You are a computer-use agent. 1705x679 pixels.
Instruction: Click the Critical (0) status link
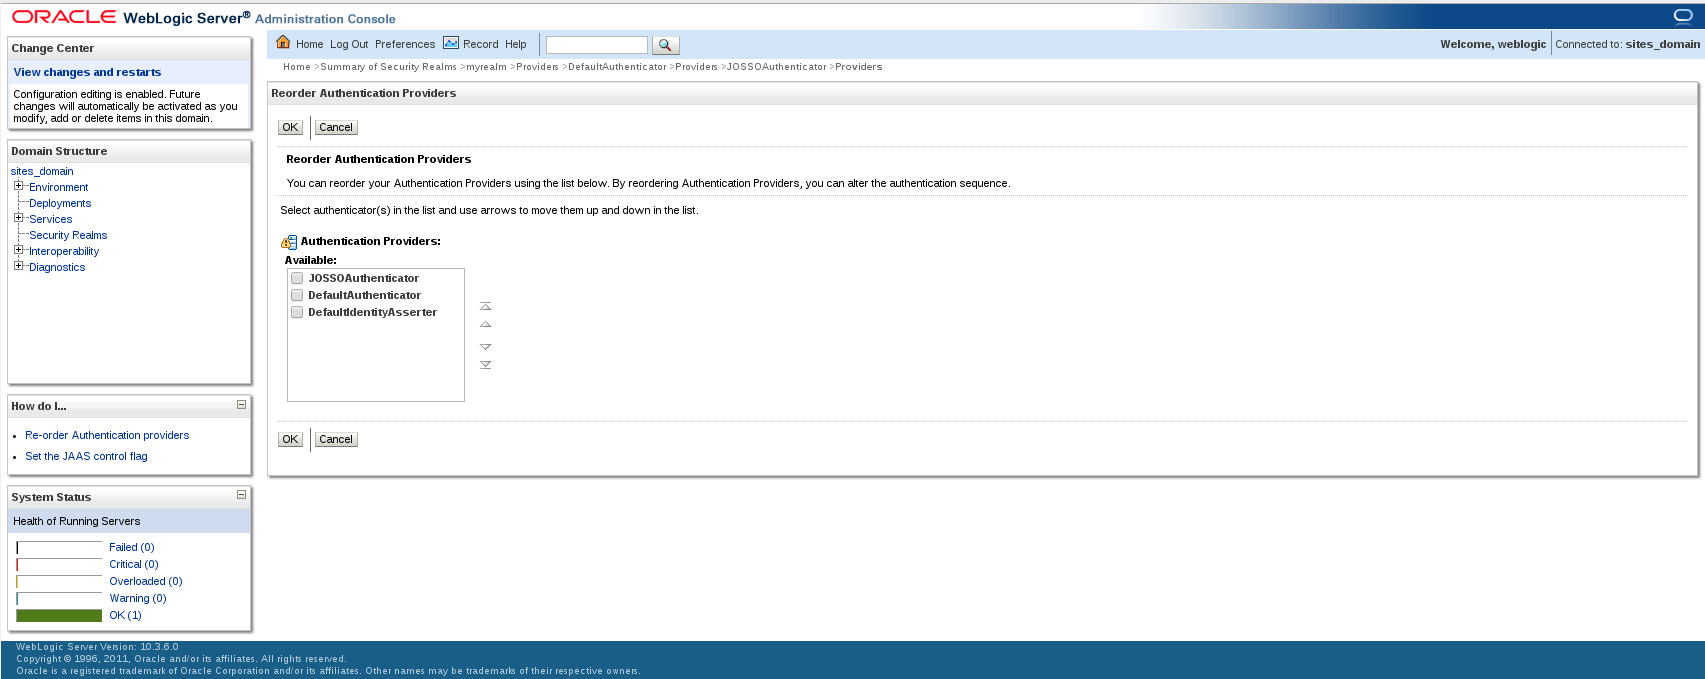click(134, 564)
